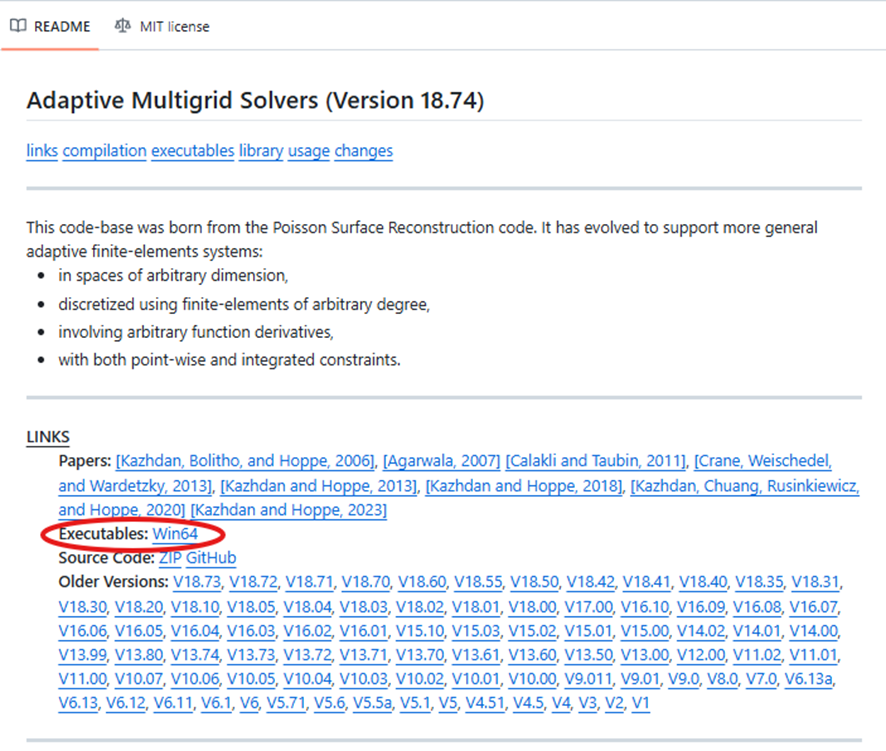
Task: Jump to the compilation section link
Action: click(105, 151)
